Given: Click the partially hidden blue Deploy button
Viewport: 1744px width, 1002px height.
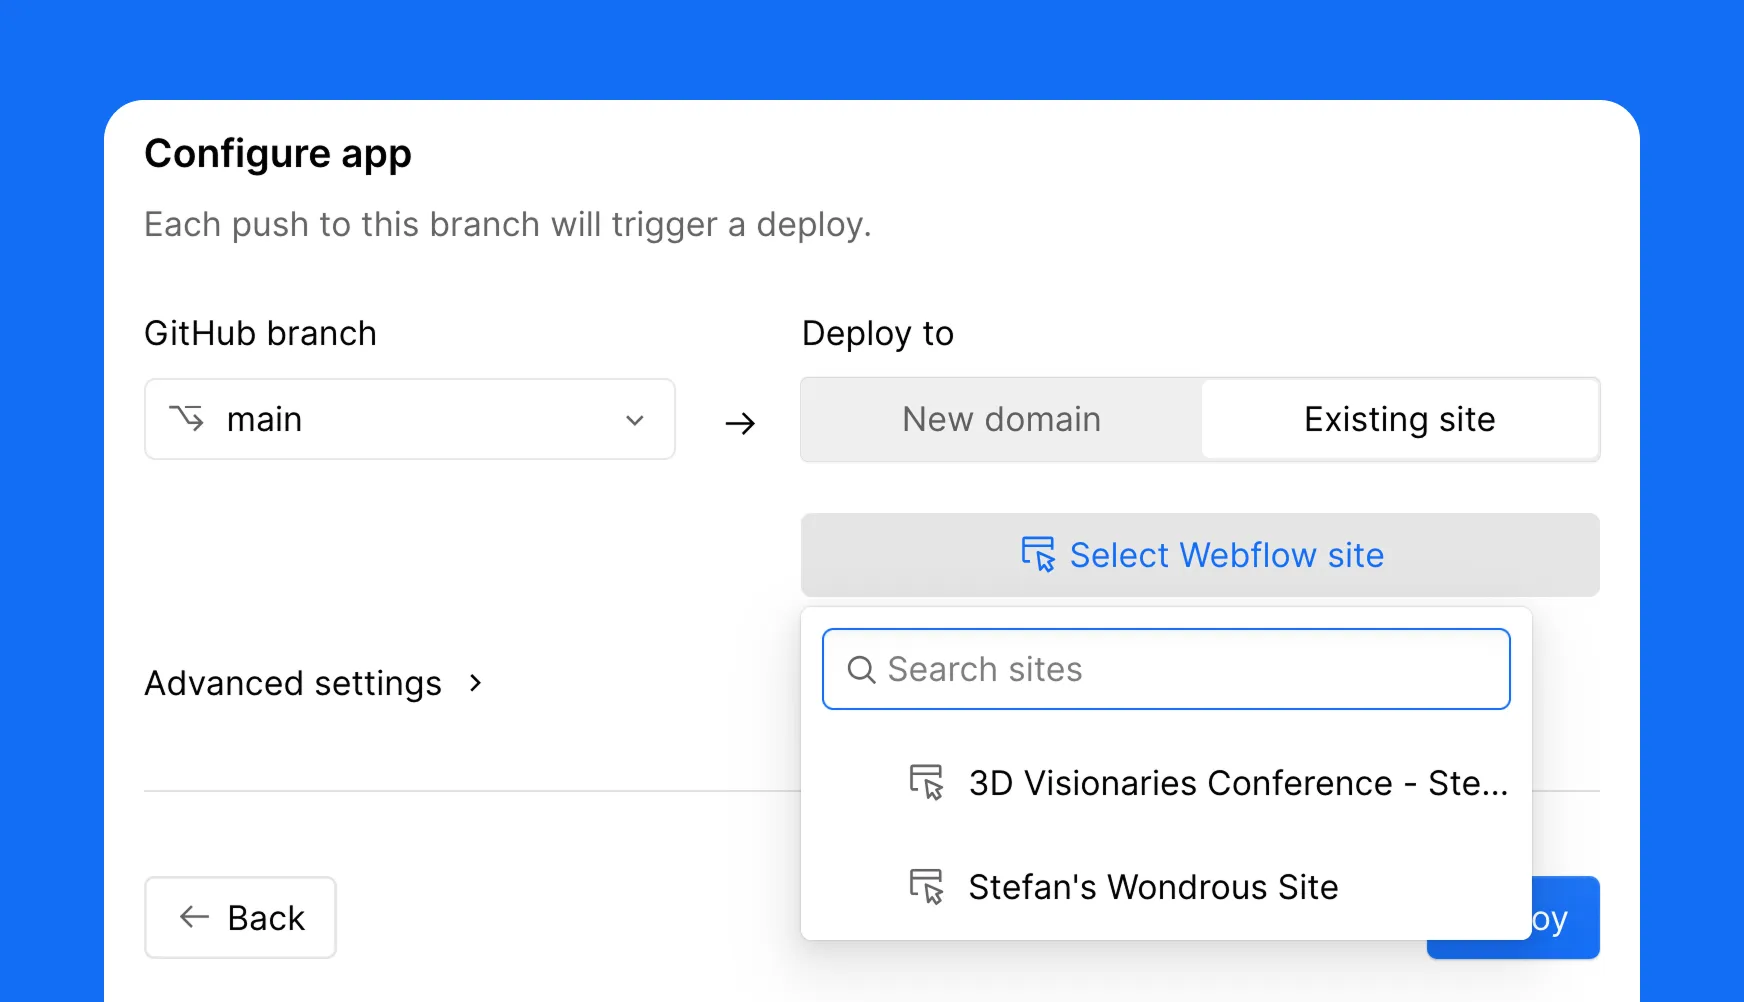Looking at the screenshot, I should [x=1565, y=918].
